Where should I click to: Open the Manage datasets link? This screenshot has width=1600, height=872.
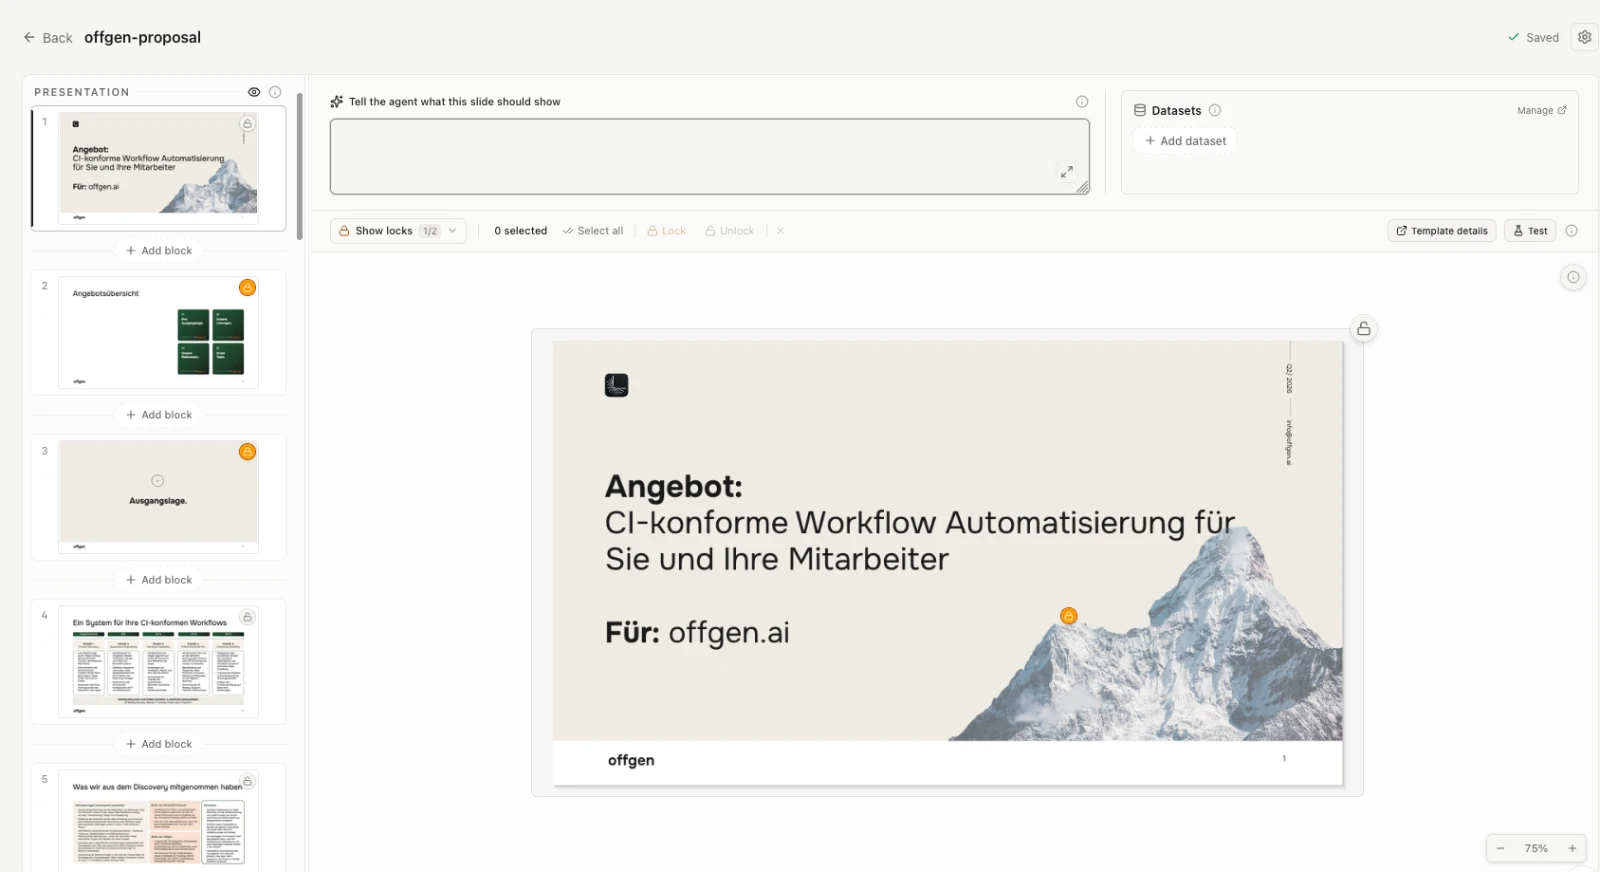pyautogui.click(x=1542, y=111)
